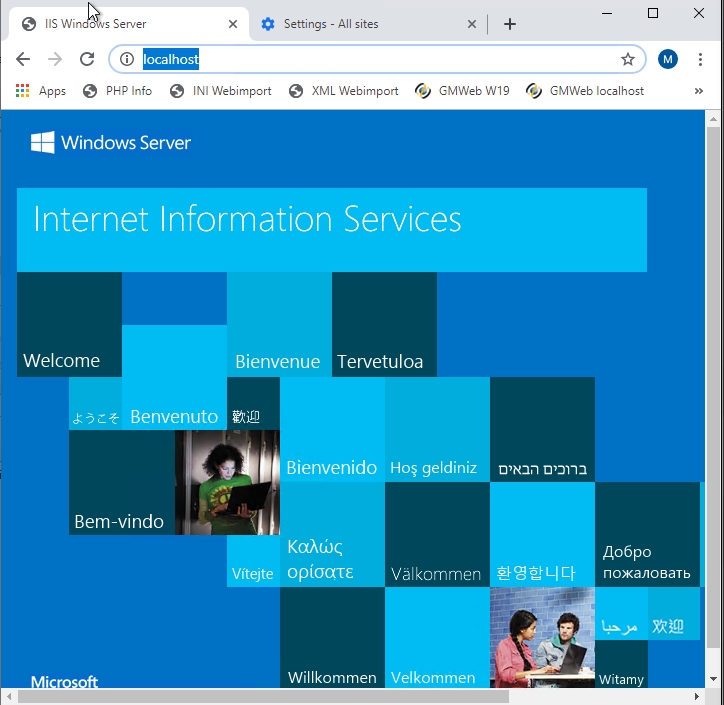Open the PHP Info bookmark
This screenshot has height=705, width=724.
click(118, 91)
